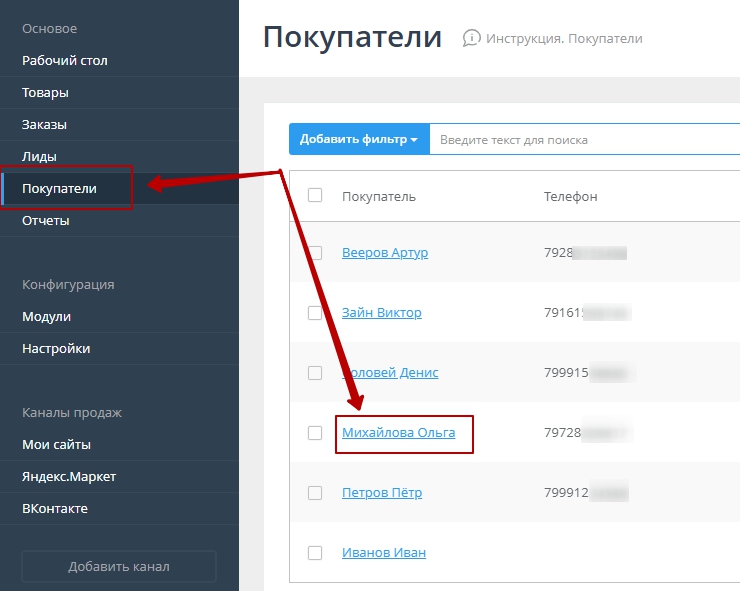Check the box for Зайн Виктор row

coord(315,313)
